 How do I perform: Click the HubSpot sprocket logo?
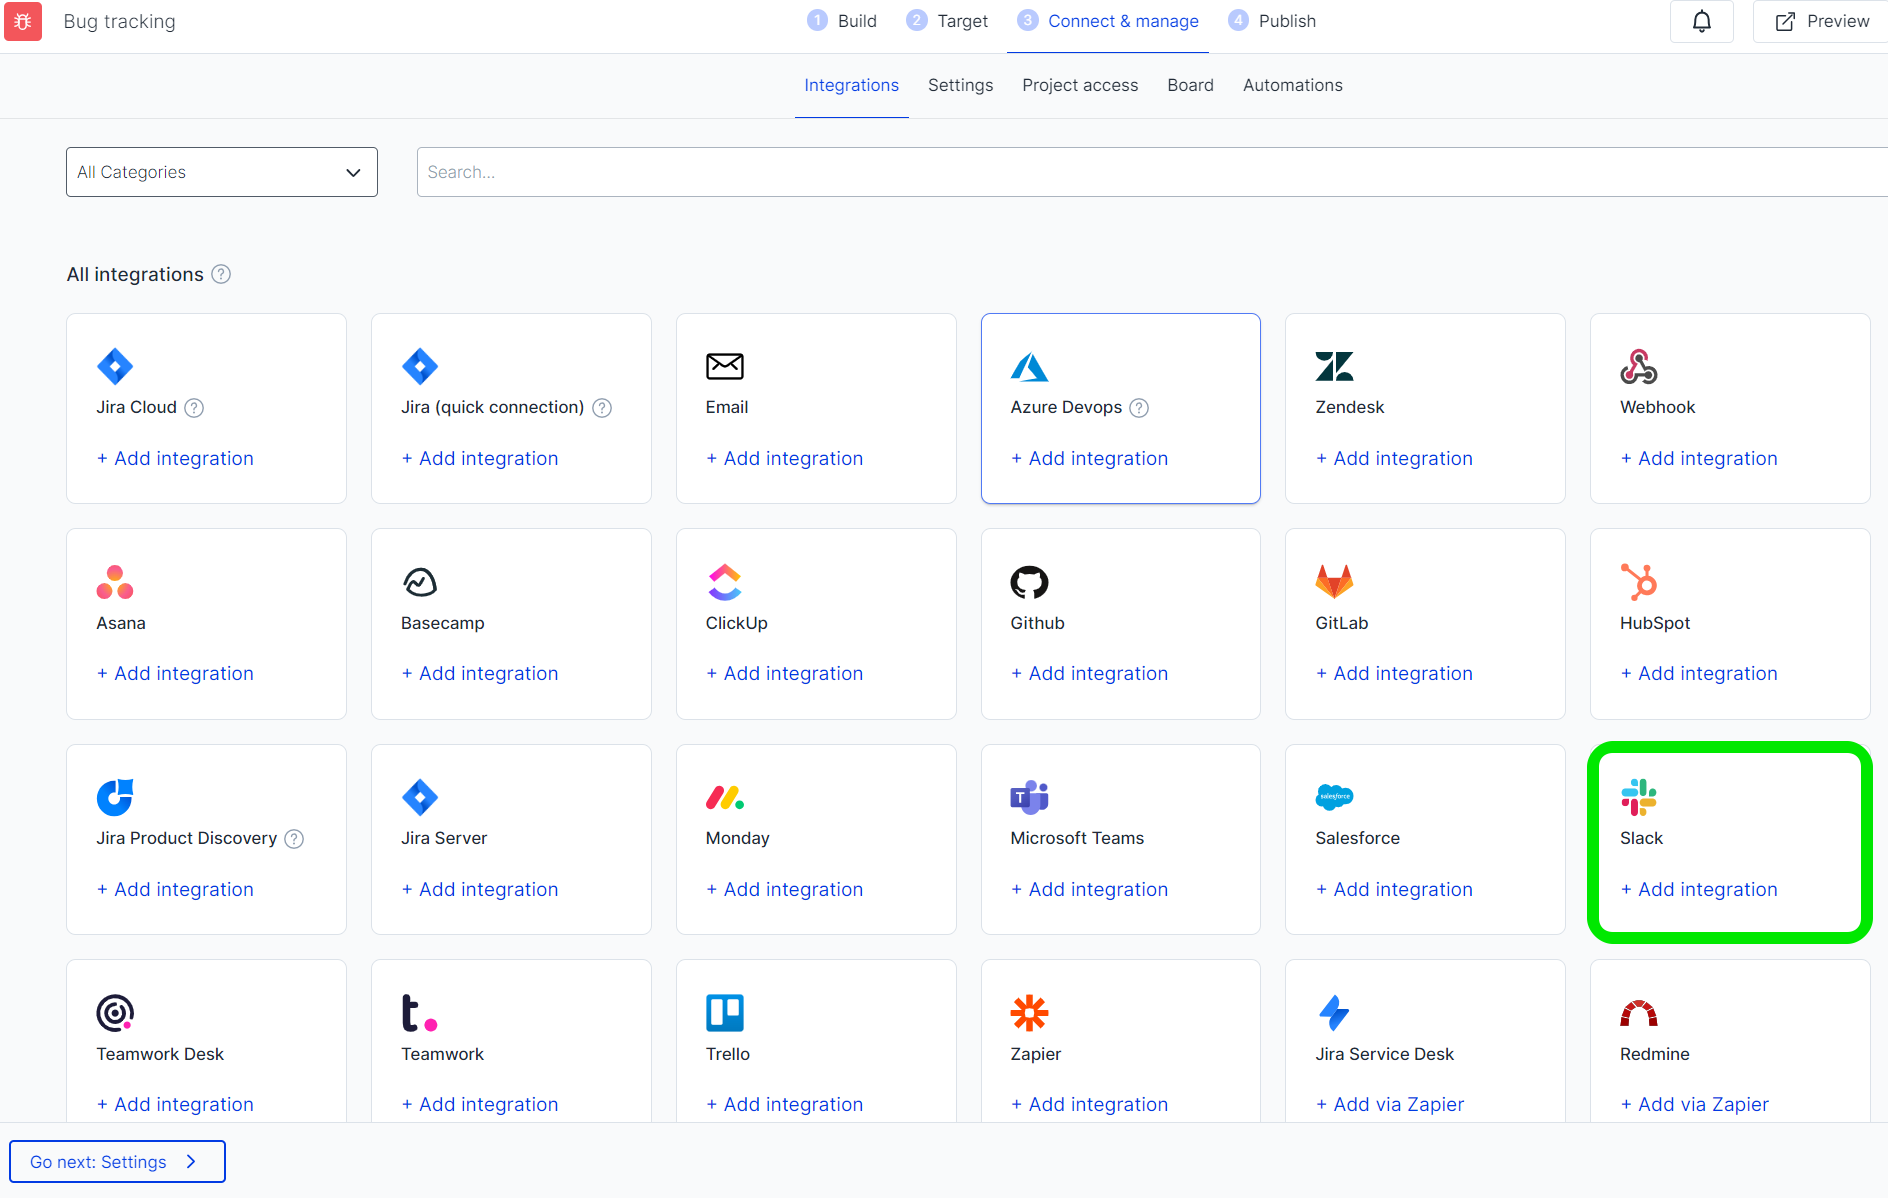tap(1639, 582)
